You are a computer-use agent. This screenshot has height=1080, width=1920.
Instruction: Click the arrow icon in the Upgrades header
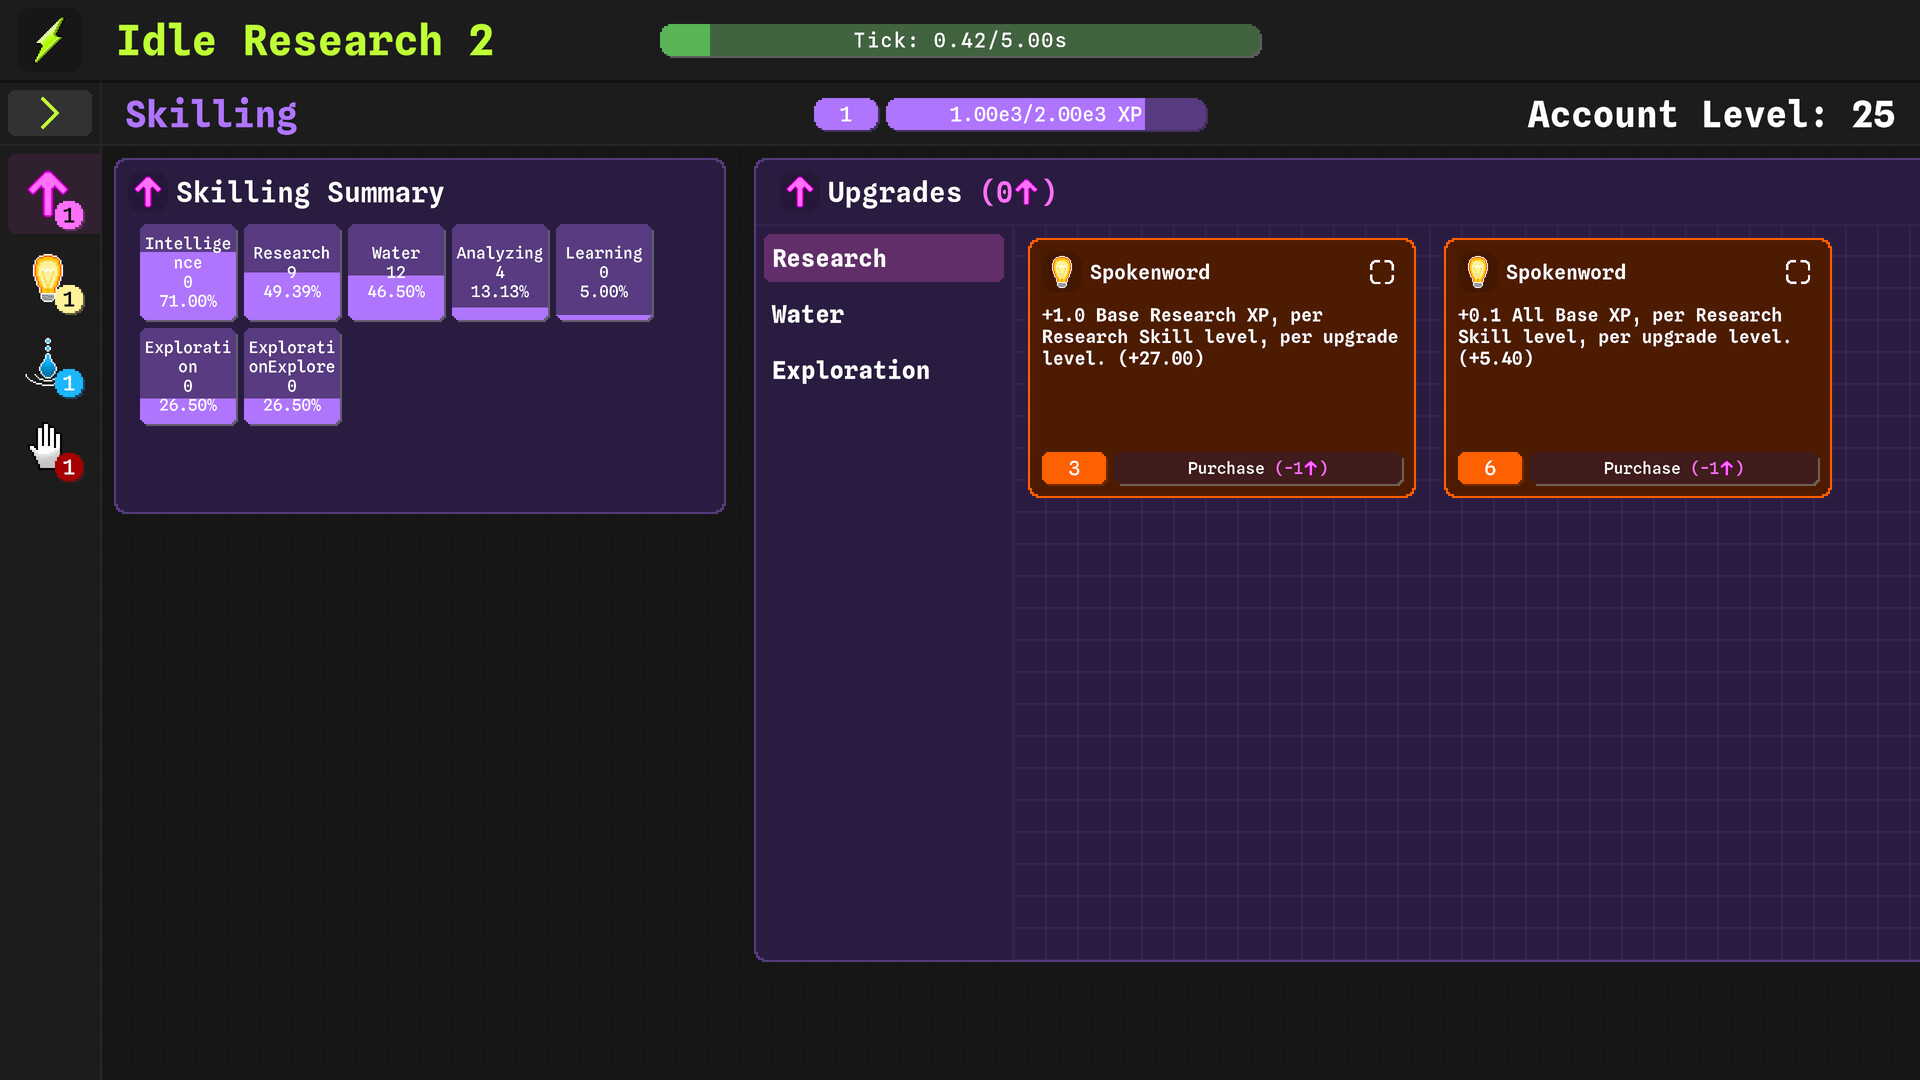(799, 192)
